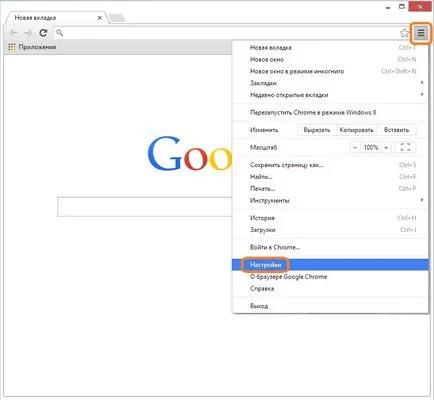This screenshot has width=434, height=400.
Task: Open the Chrome hamburger menu button
Action: [421, 33]
